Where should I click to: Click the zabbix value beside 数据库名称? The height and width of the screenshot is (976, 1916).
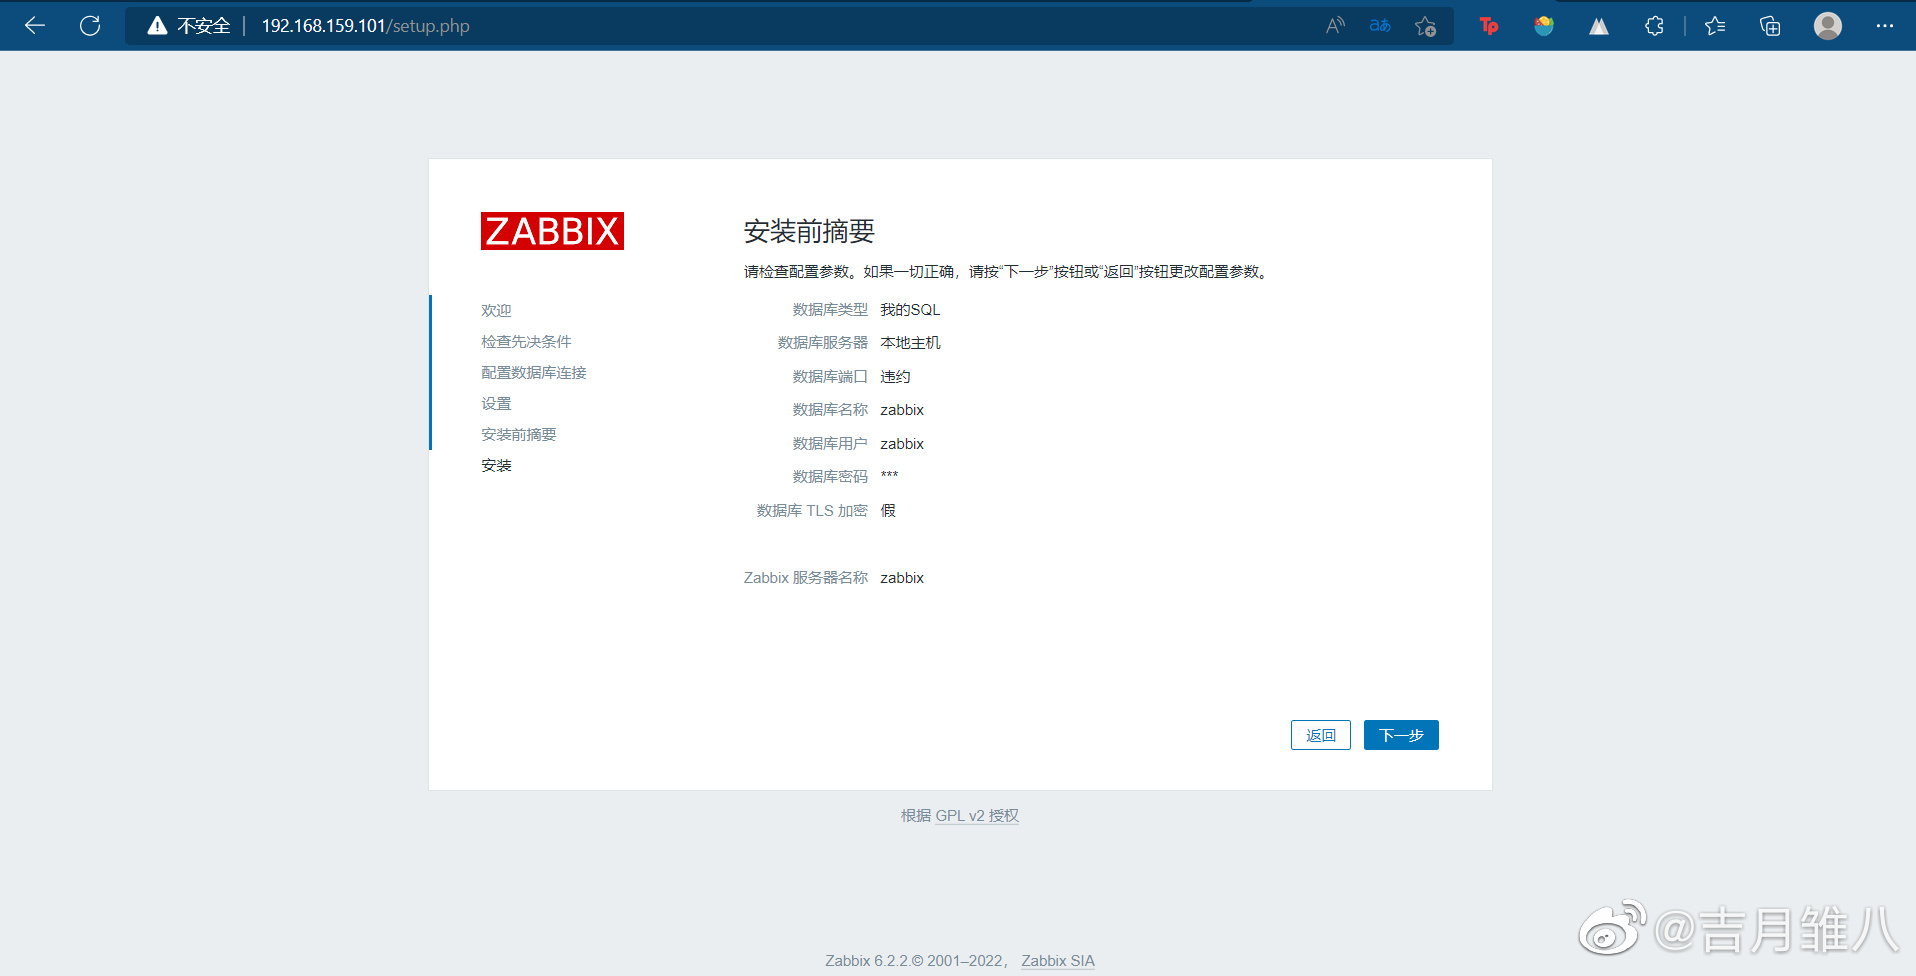click(x=902, y=410)
